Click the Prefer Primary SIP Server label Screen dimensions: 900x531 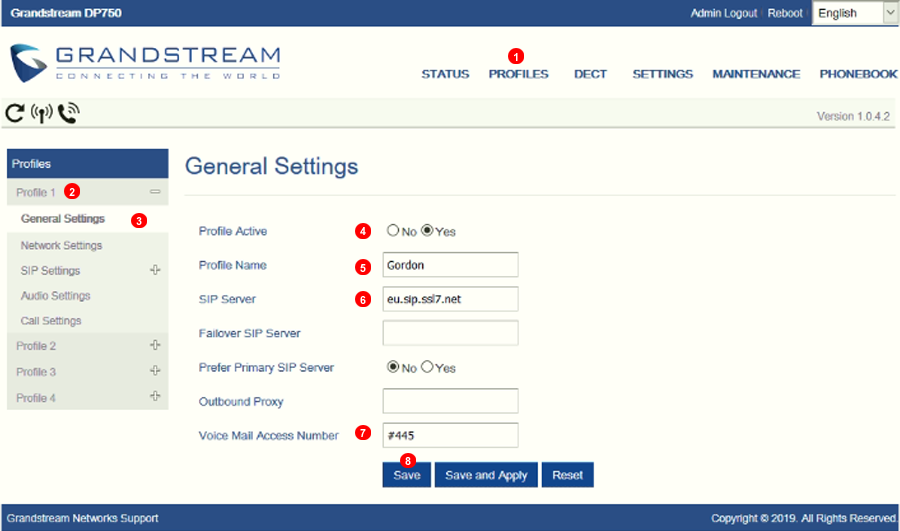coord(266,367)
